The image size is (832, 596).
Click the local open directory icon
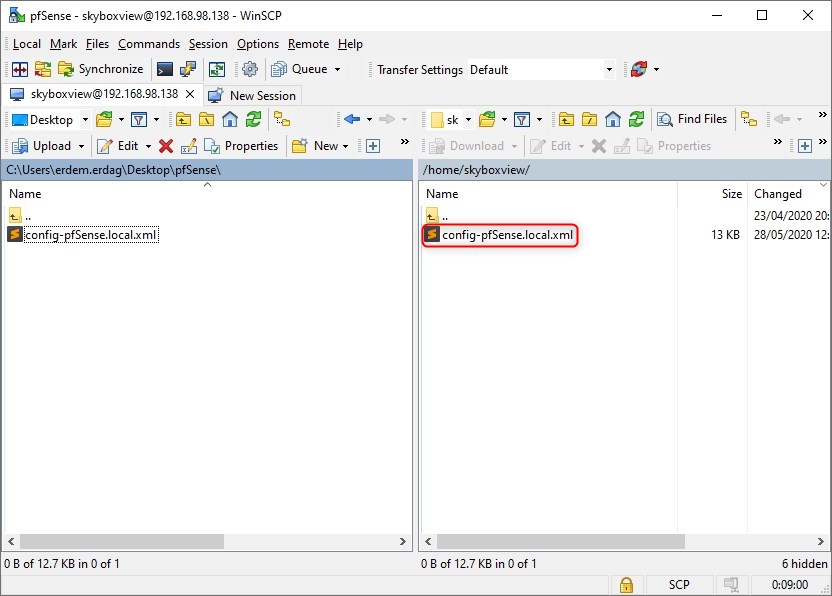[x=105, y=119]
